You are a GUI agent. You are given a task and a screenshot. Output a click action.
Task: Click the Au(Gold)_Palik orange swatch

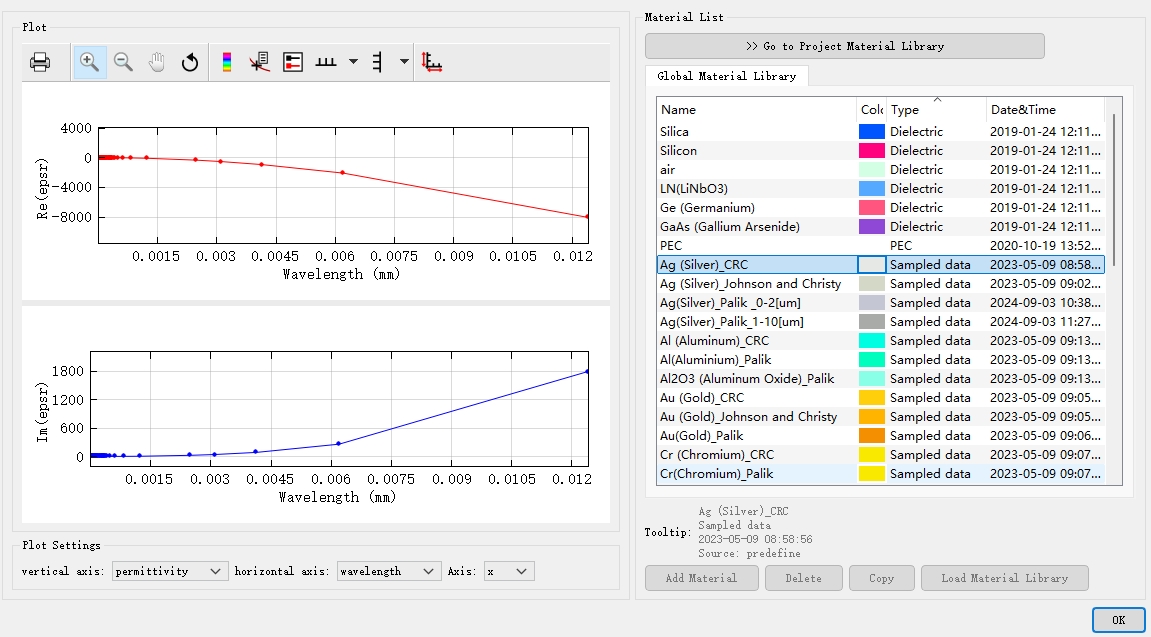pos(872,436)
